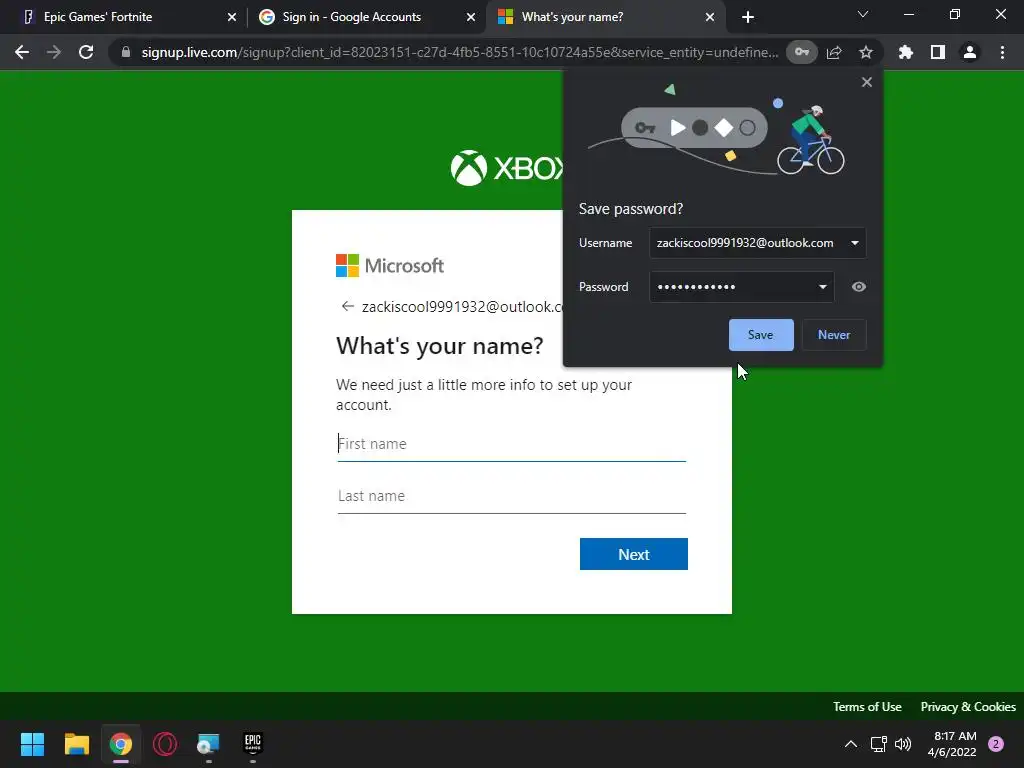Expand the Username dropdown arrow
This screenshot has height=768, width=1024.
point(854,243)
